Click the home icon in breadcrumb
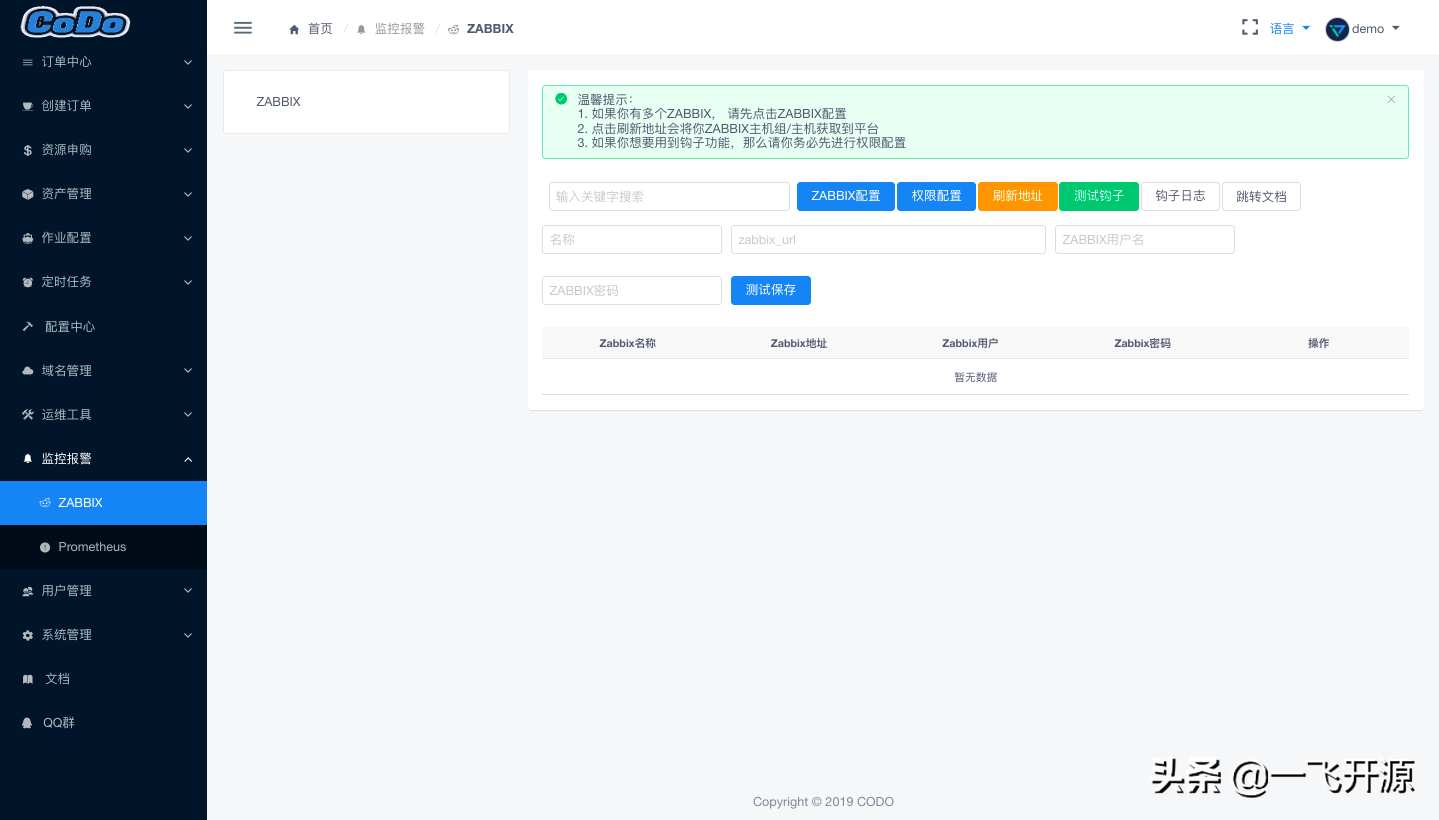The image size is (1439, 820). point(294,29)
